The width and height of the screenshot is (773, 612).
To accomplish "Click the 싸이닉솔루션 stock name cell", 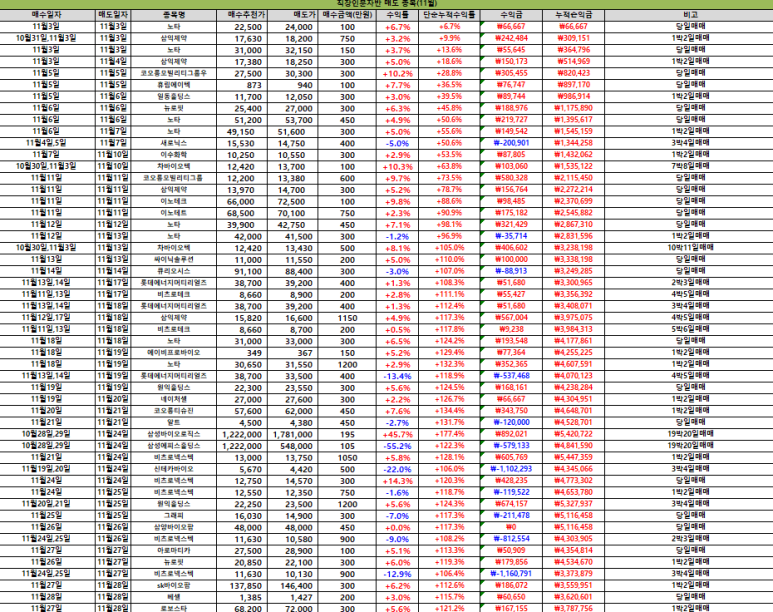I will click(x=174, y=259).
